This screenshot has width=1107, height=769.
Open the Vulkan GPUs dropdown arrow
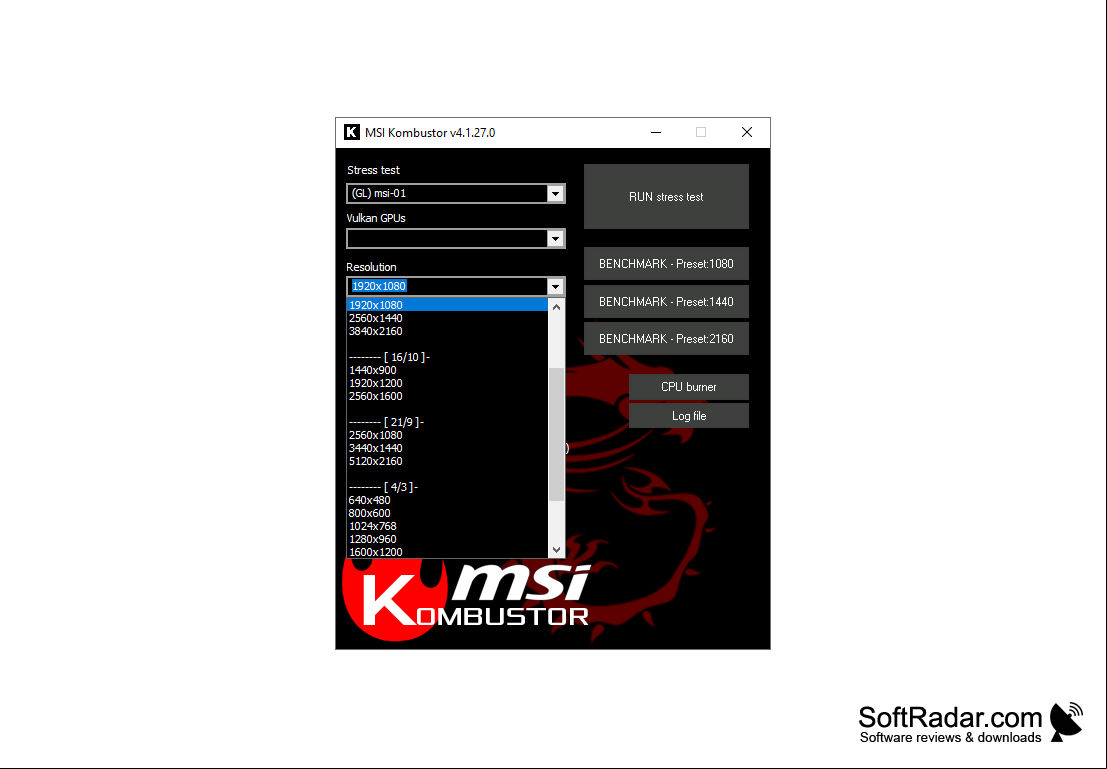point(556,239)
